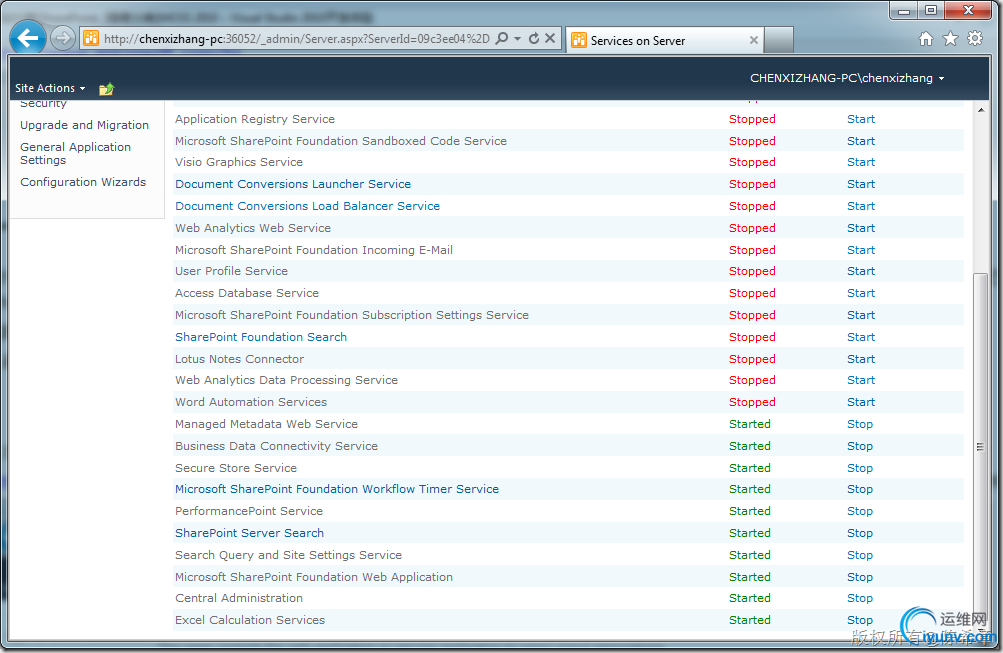
Task: Open browser Tools gear icon
Action: coord(975,38)
